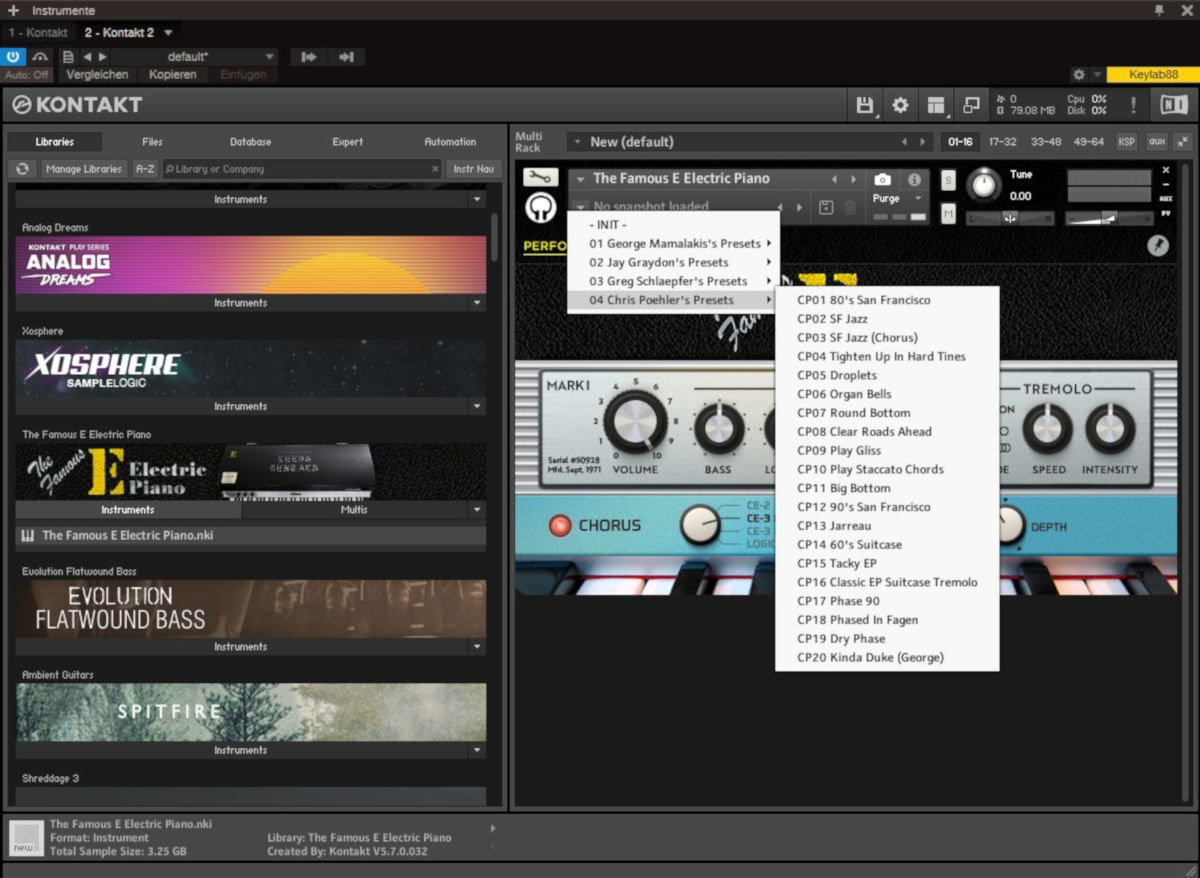This screenshot has height=878, width=1200.
Task: Adjust the instrument pan slider
Action: coord(1010,217)
